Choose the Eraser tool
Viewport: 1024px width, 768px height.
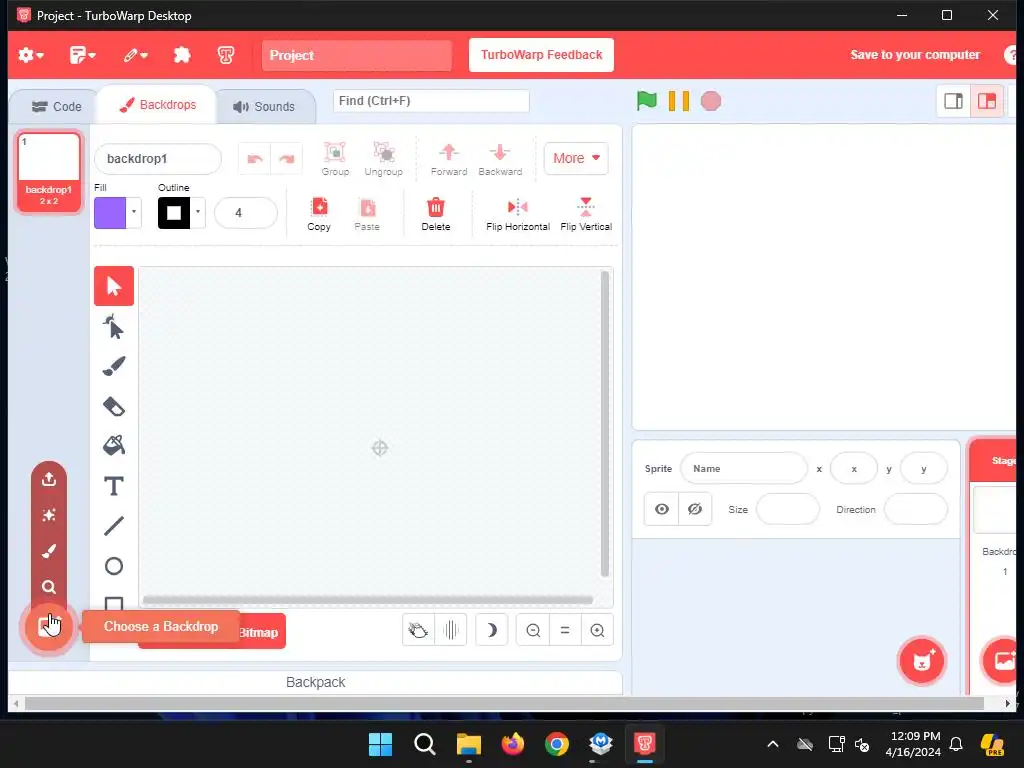(114, 406)
